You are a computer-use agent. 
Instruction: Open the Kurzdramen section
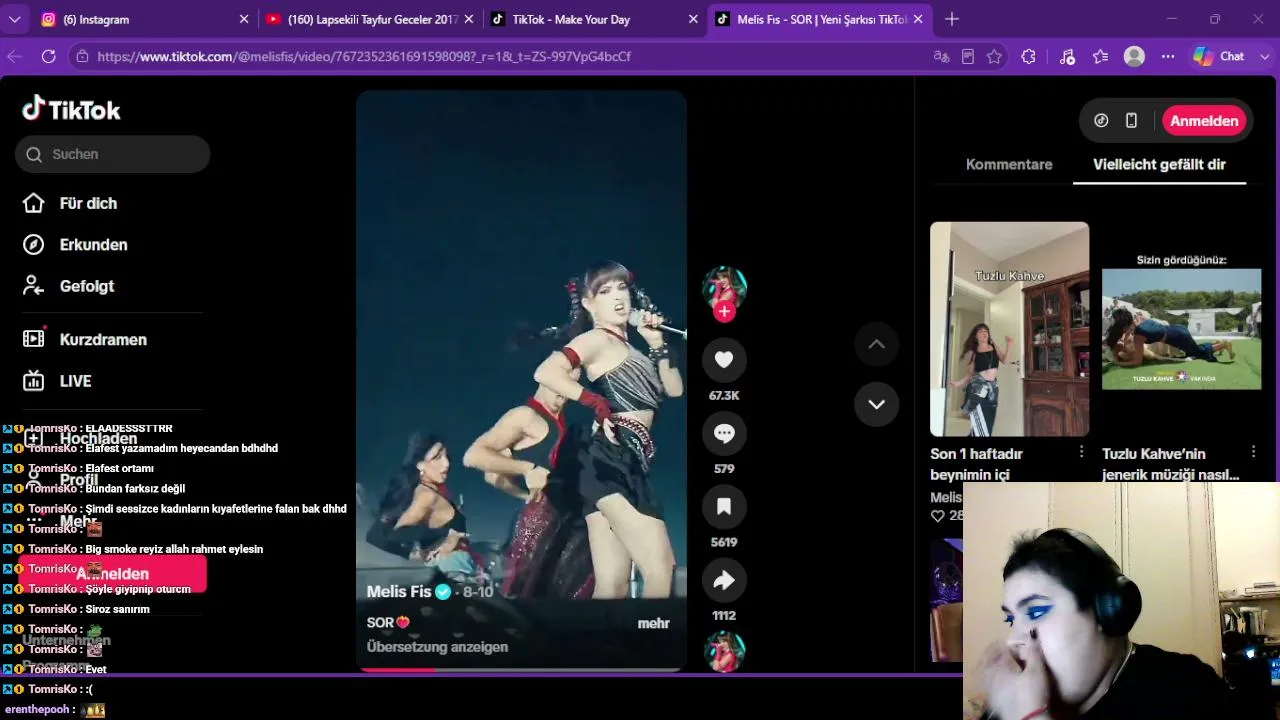coord(85,339)
